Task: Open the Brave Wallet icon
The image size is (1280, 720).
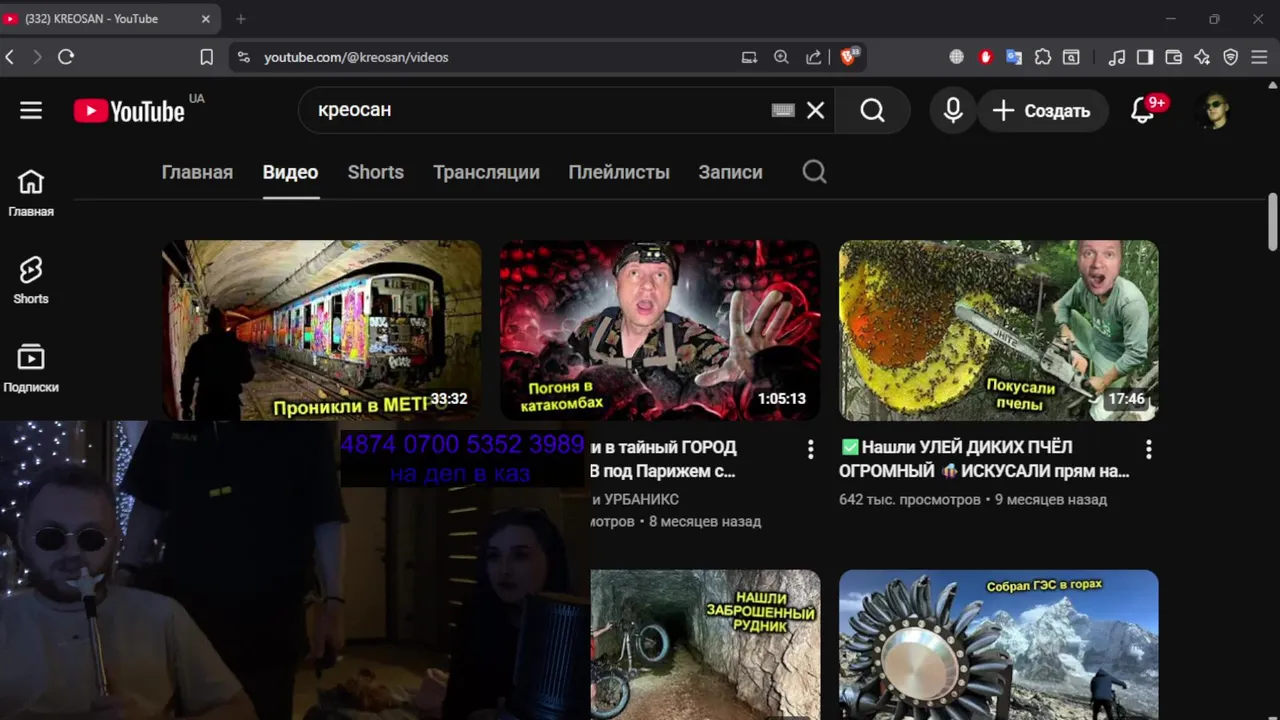Action: tap(1174, 57)
